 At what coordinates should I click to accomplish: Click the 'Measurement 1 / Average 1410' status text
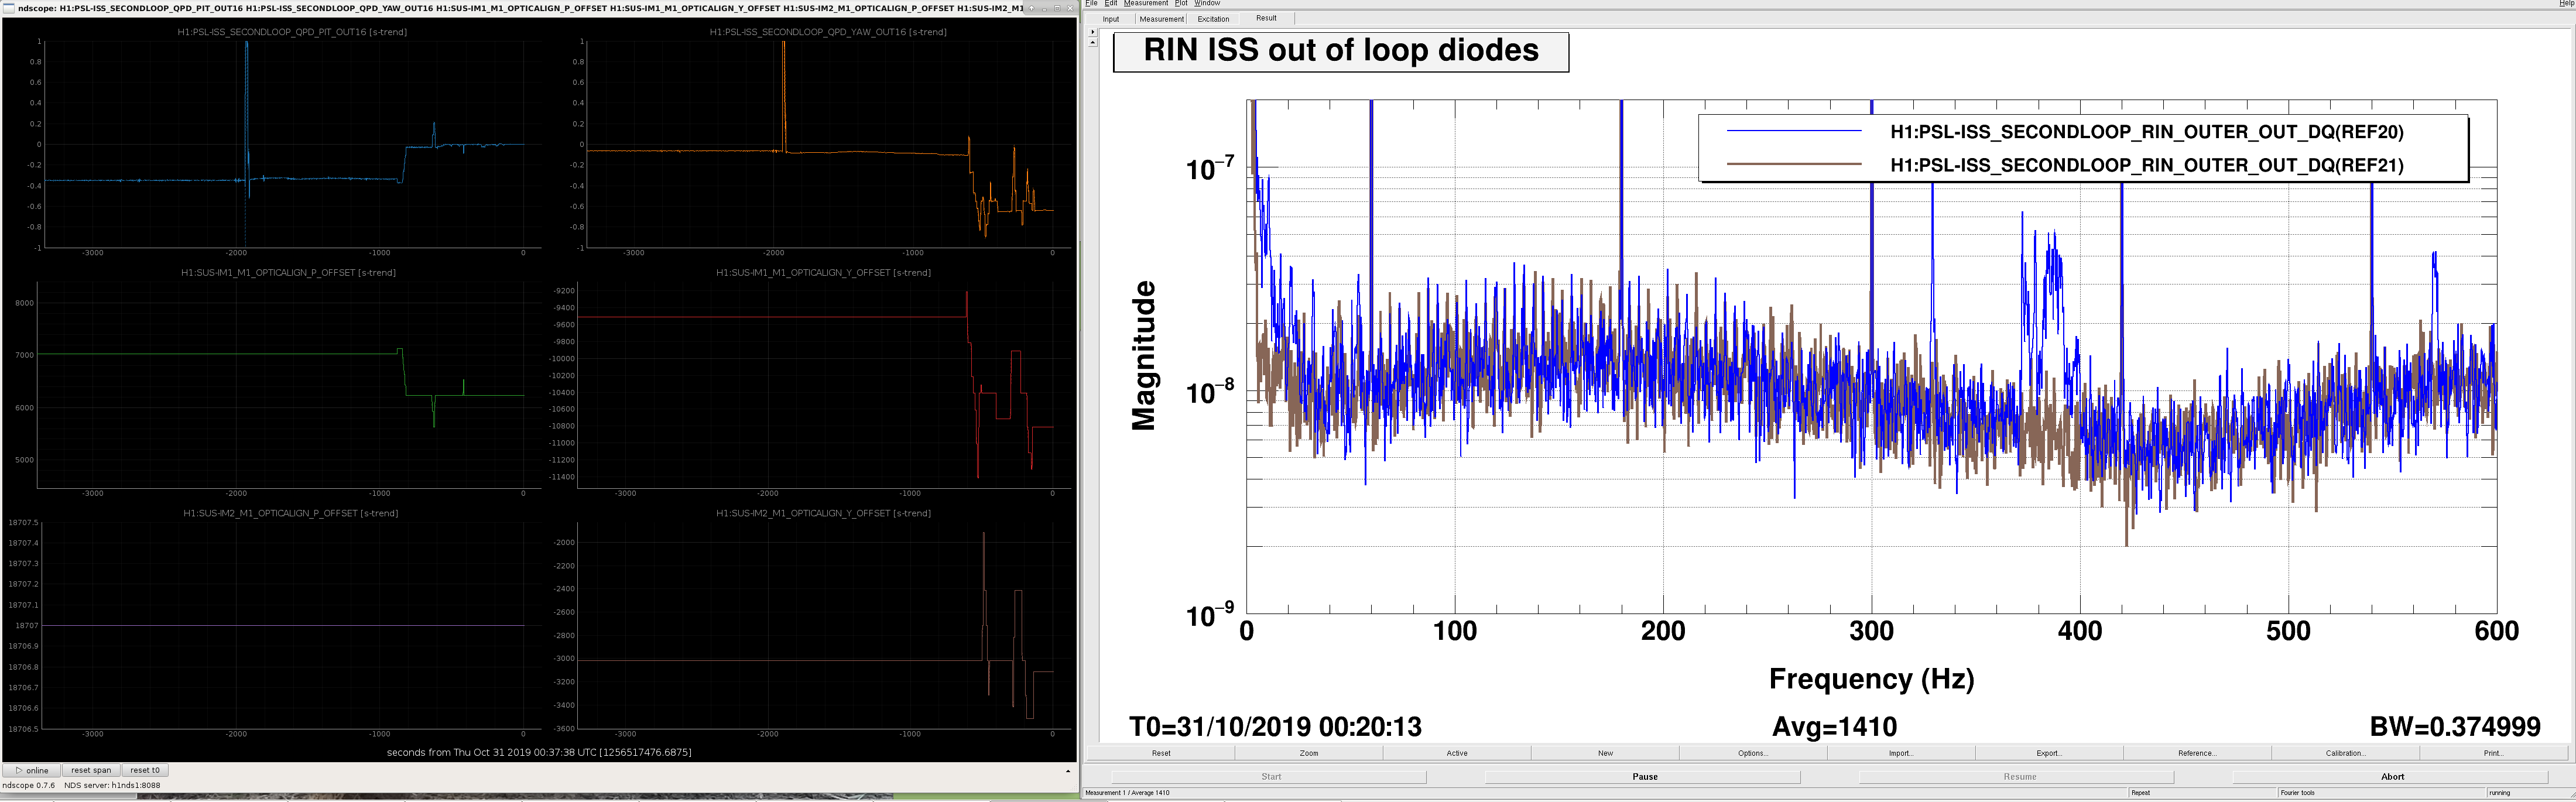[x=1127, y=793]
